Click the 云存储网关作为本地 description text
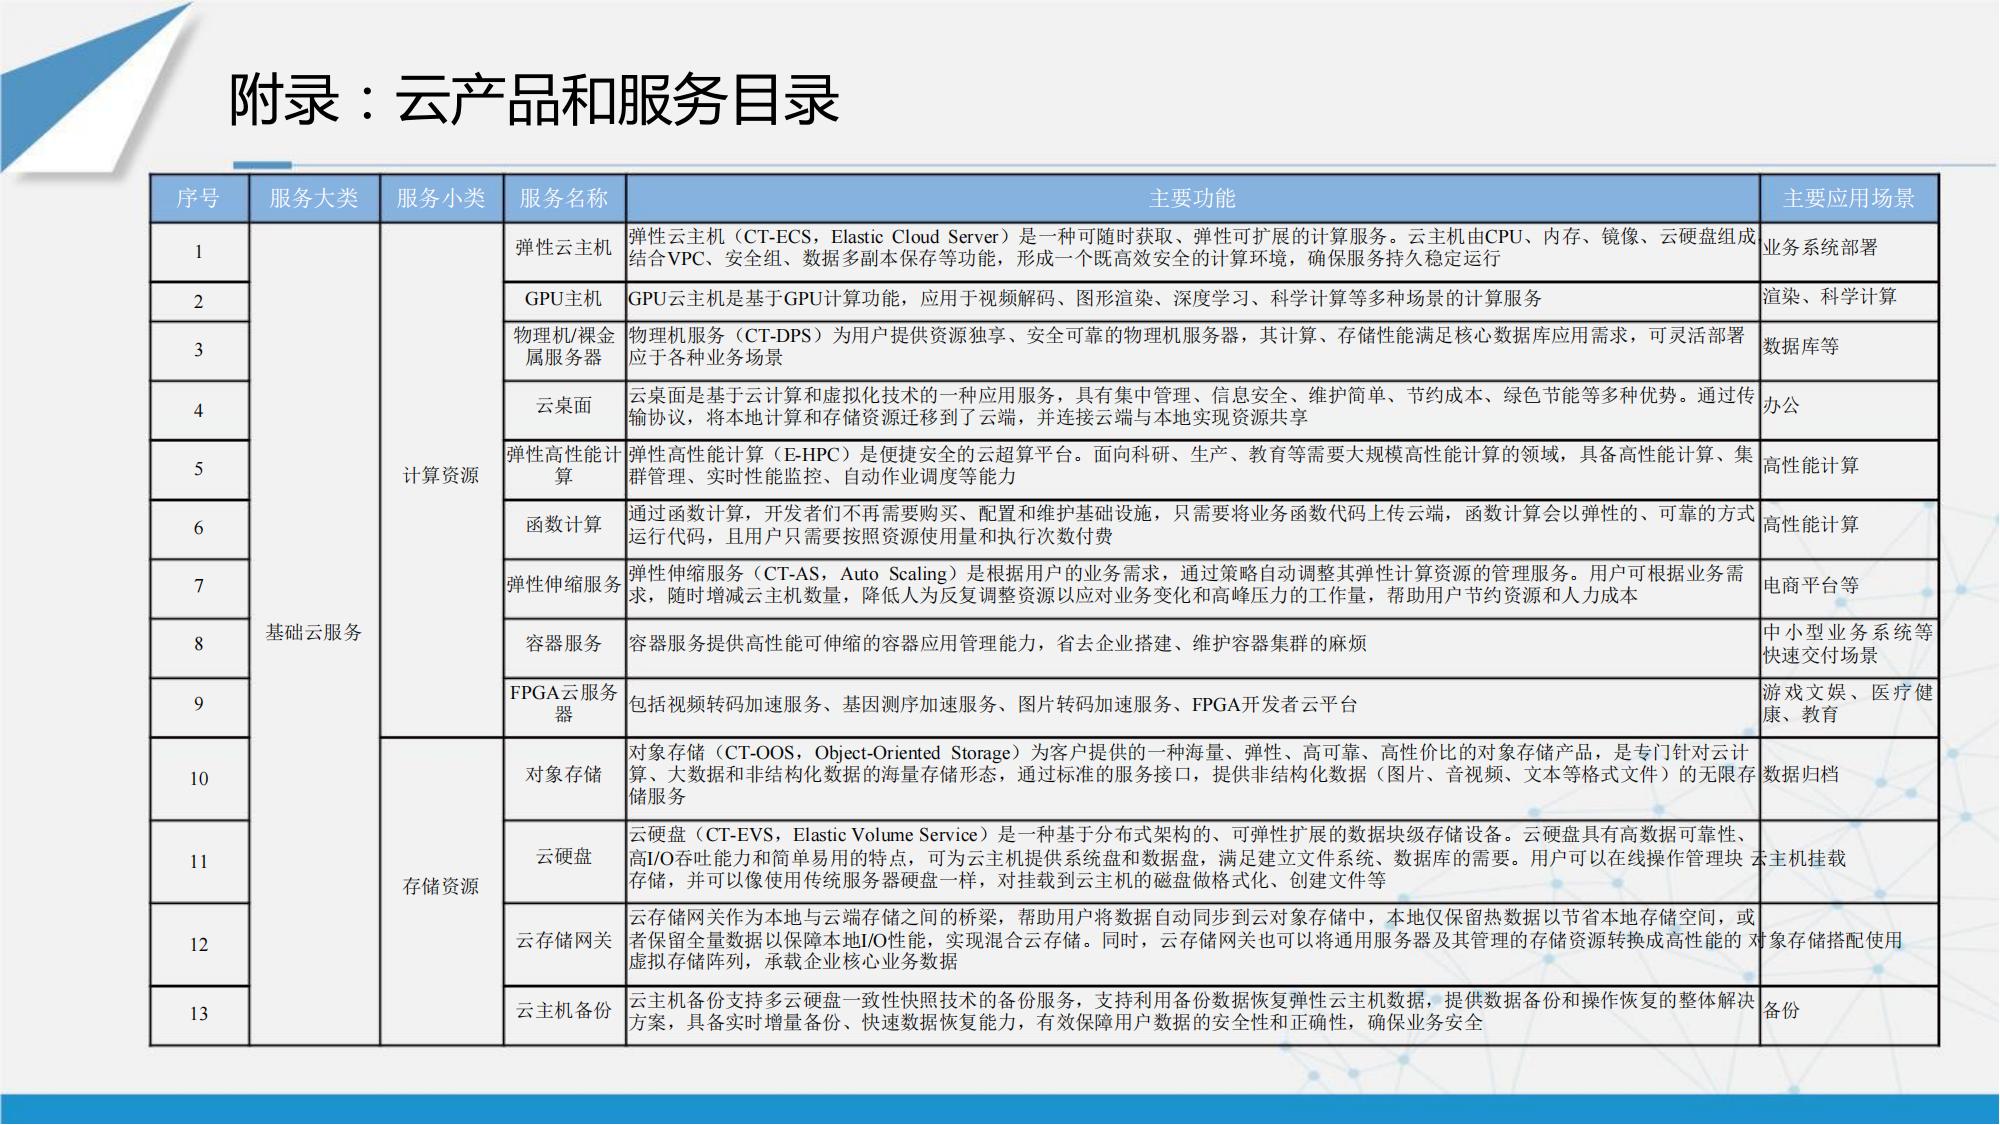This screenshot has height=1125, width=2000. 1192,941
